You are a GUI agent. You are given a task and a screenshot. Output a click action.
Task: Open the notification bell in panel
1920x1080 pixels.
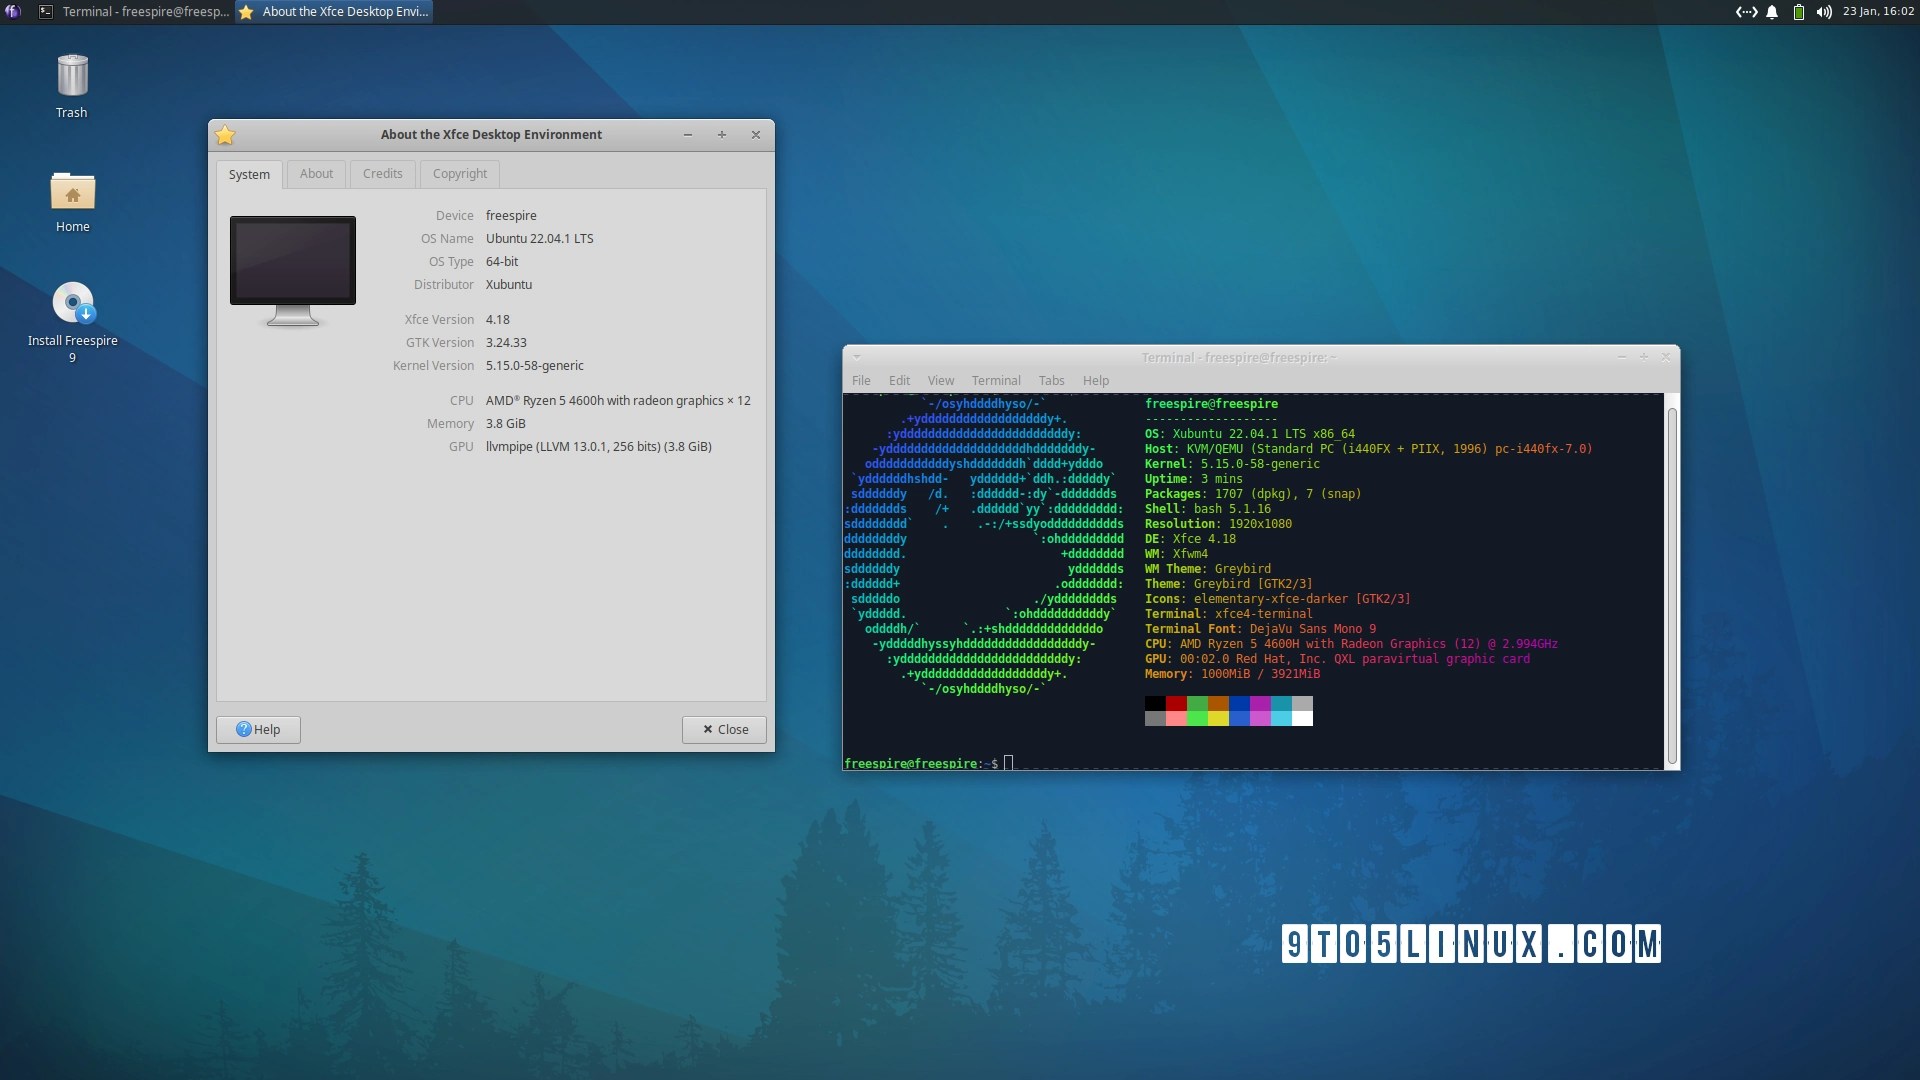click(1772, 12)
